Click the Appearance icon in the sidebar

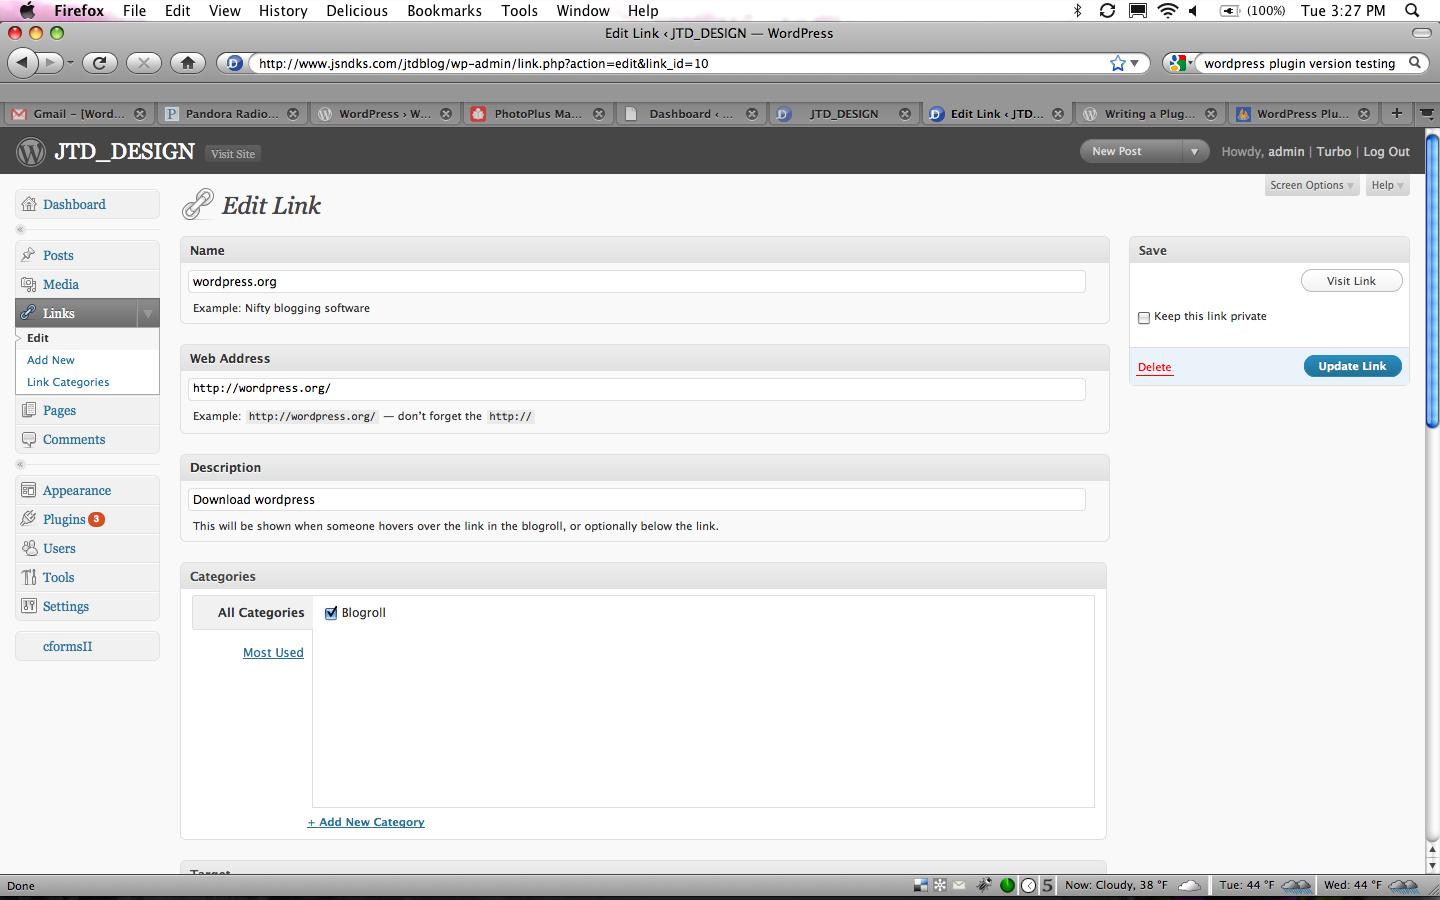pos(29,490)
